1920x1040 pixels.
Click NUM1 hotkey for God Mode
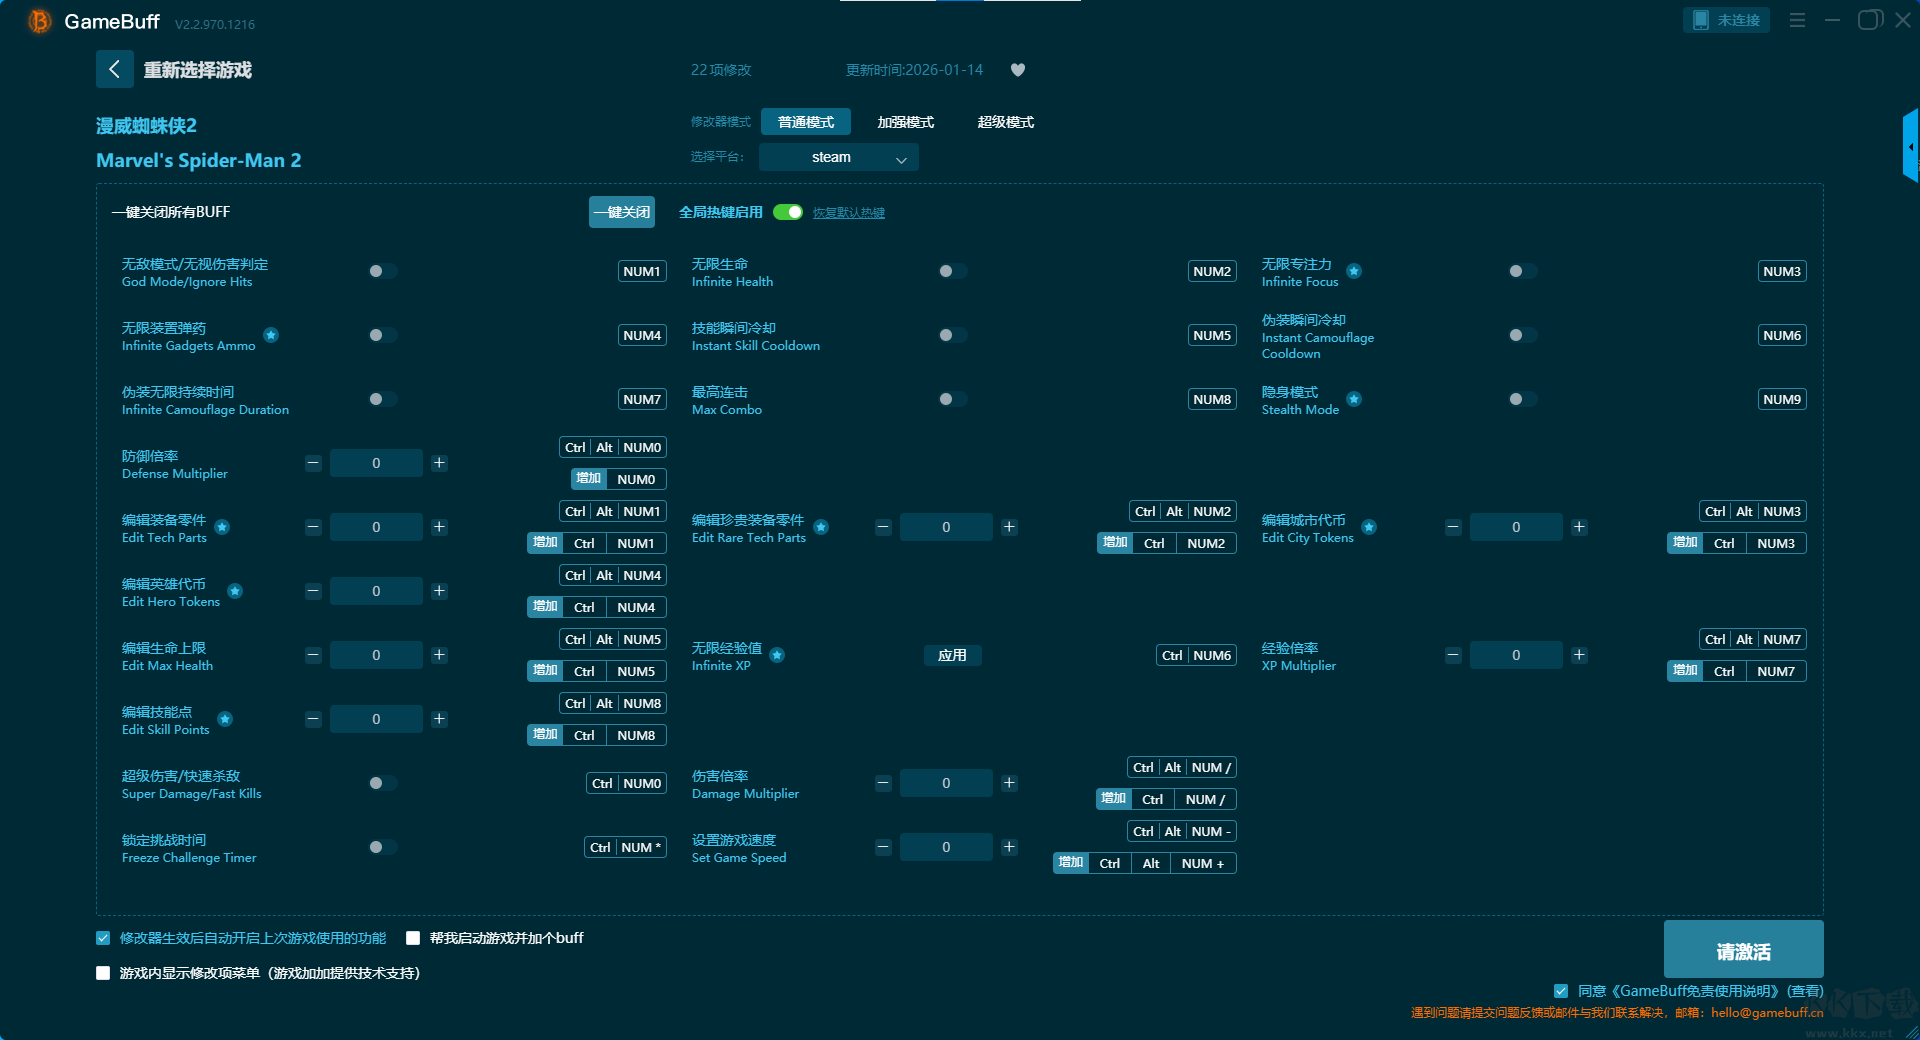tap(642, 271)
